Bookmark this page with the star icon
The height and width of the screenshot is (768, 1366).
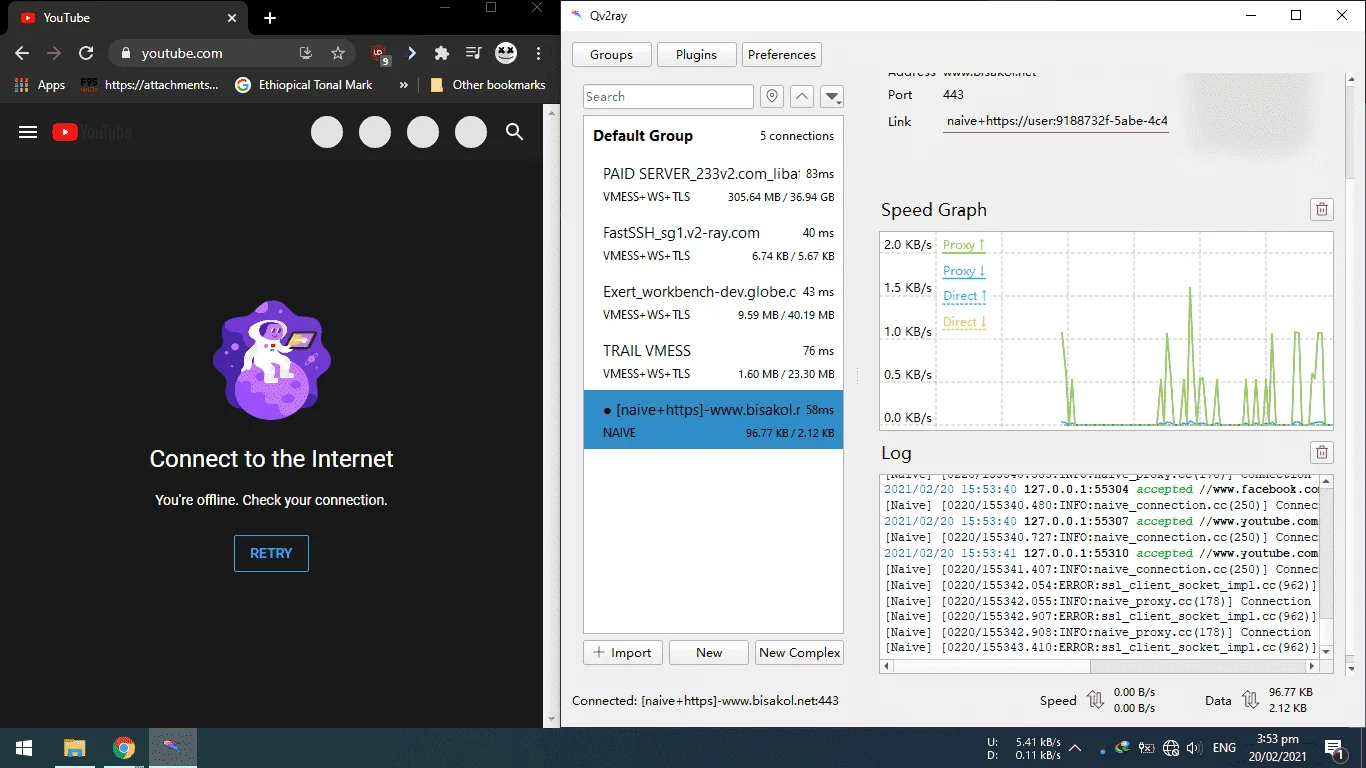pos(338,53)
